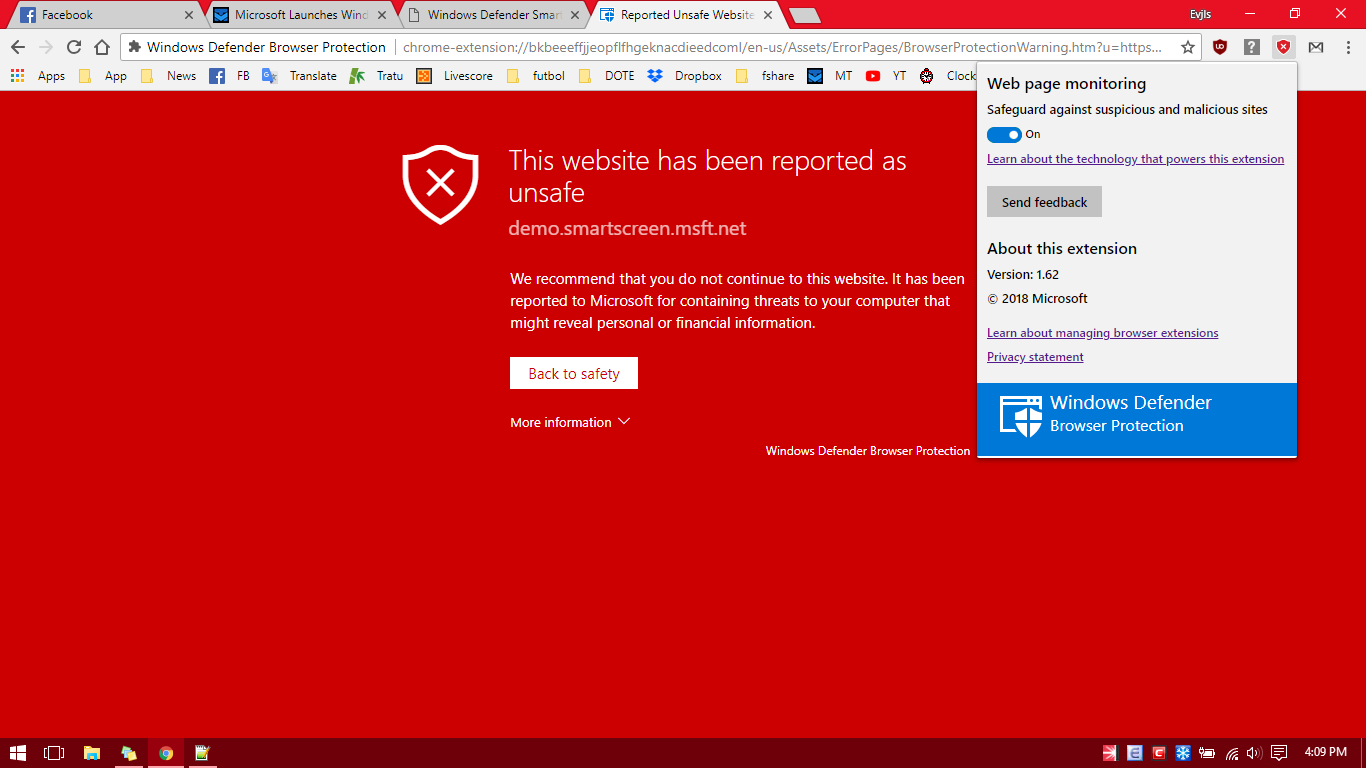Viewport: 1366px width, 768px height.
Task: Open the Windows Start menu
Action: 18,753
